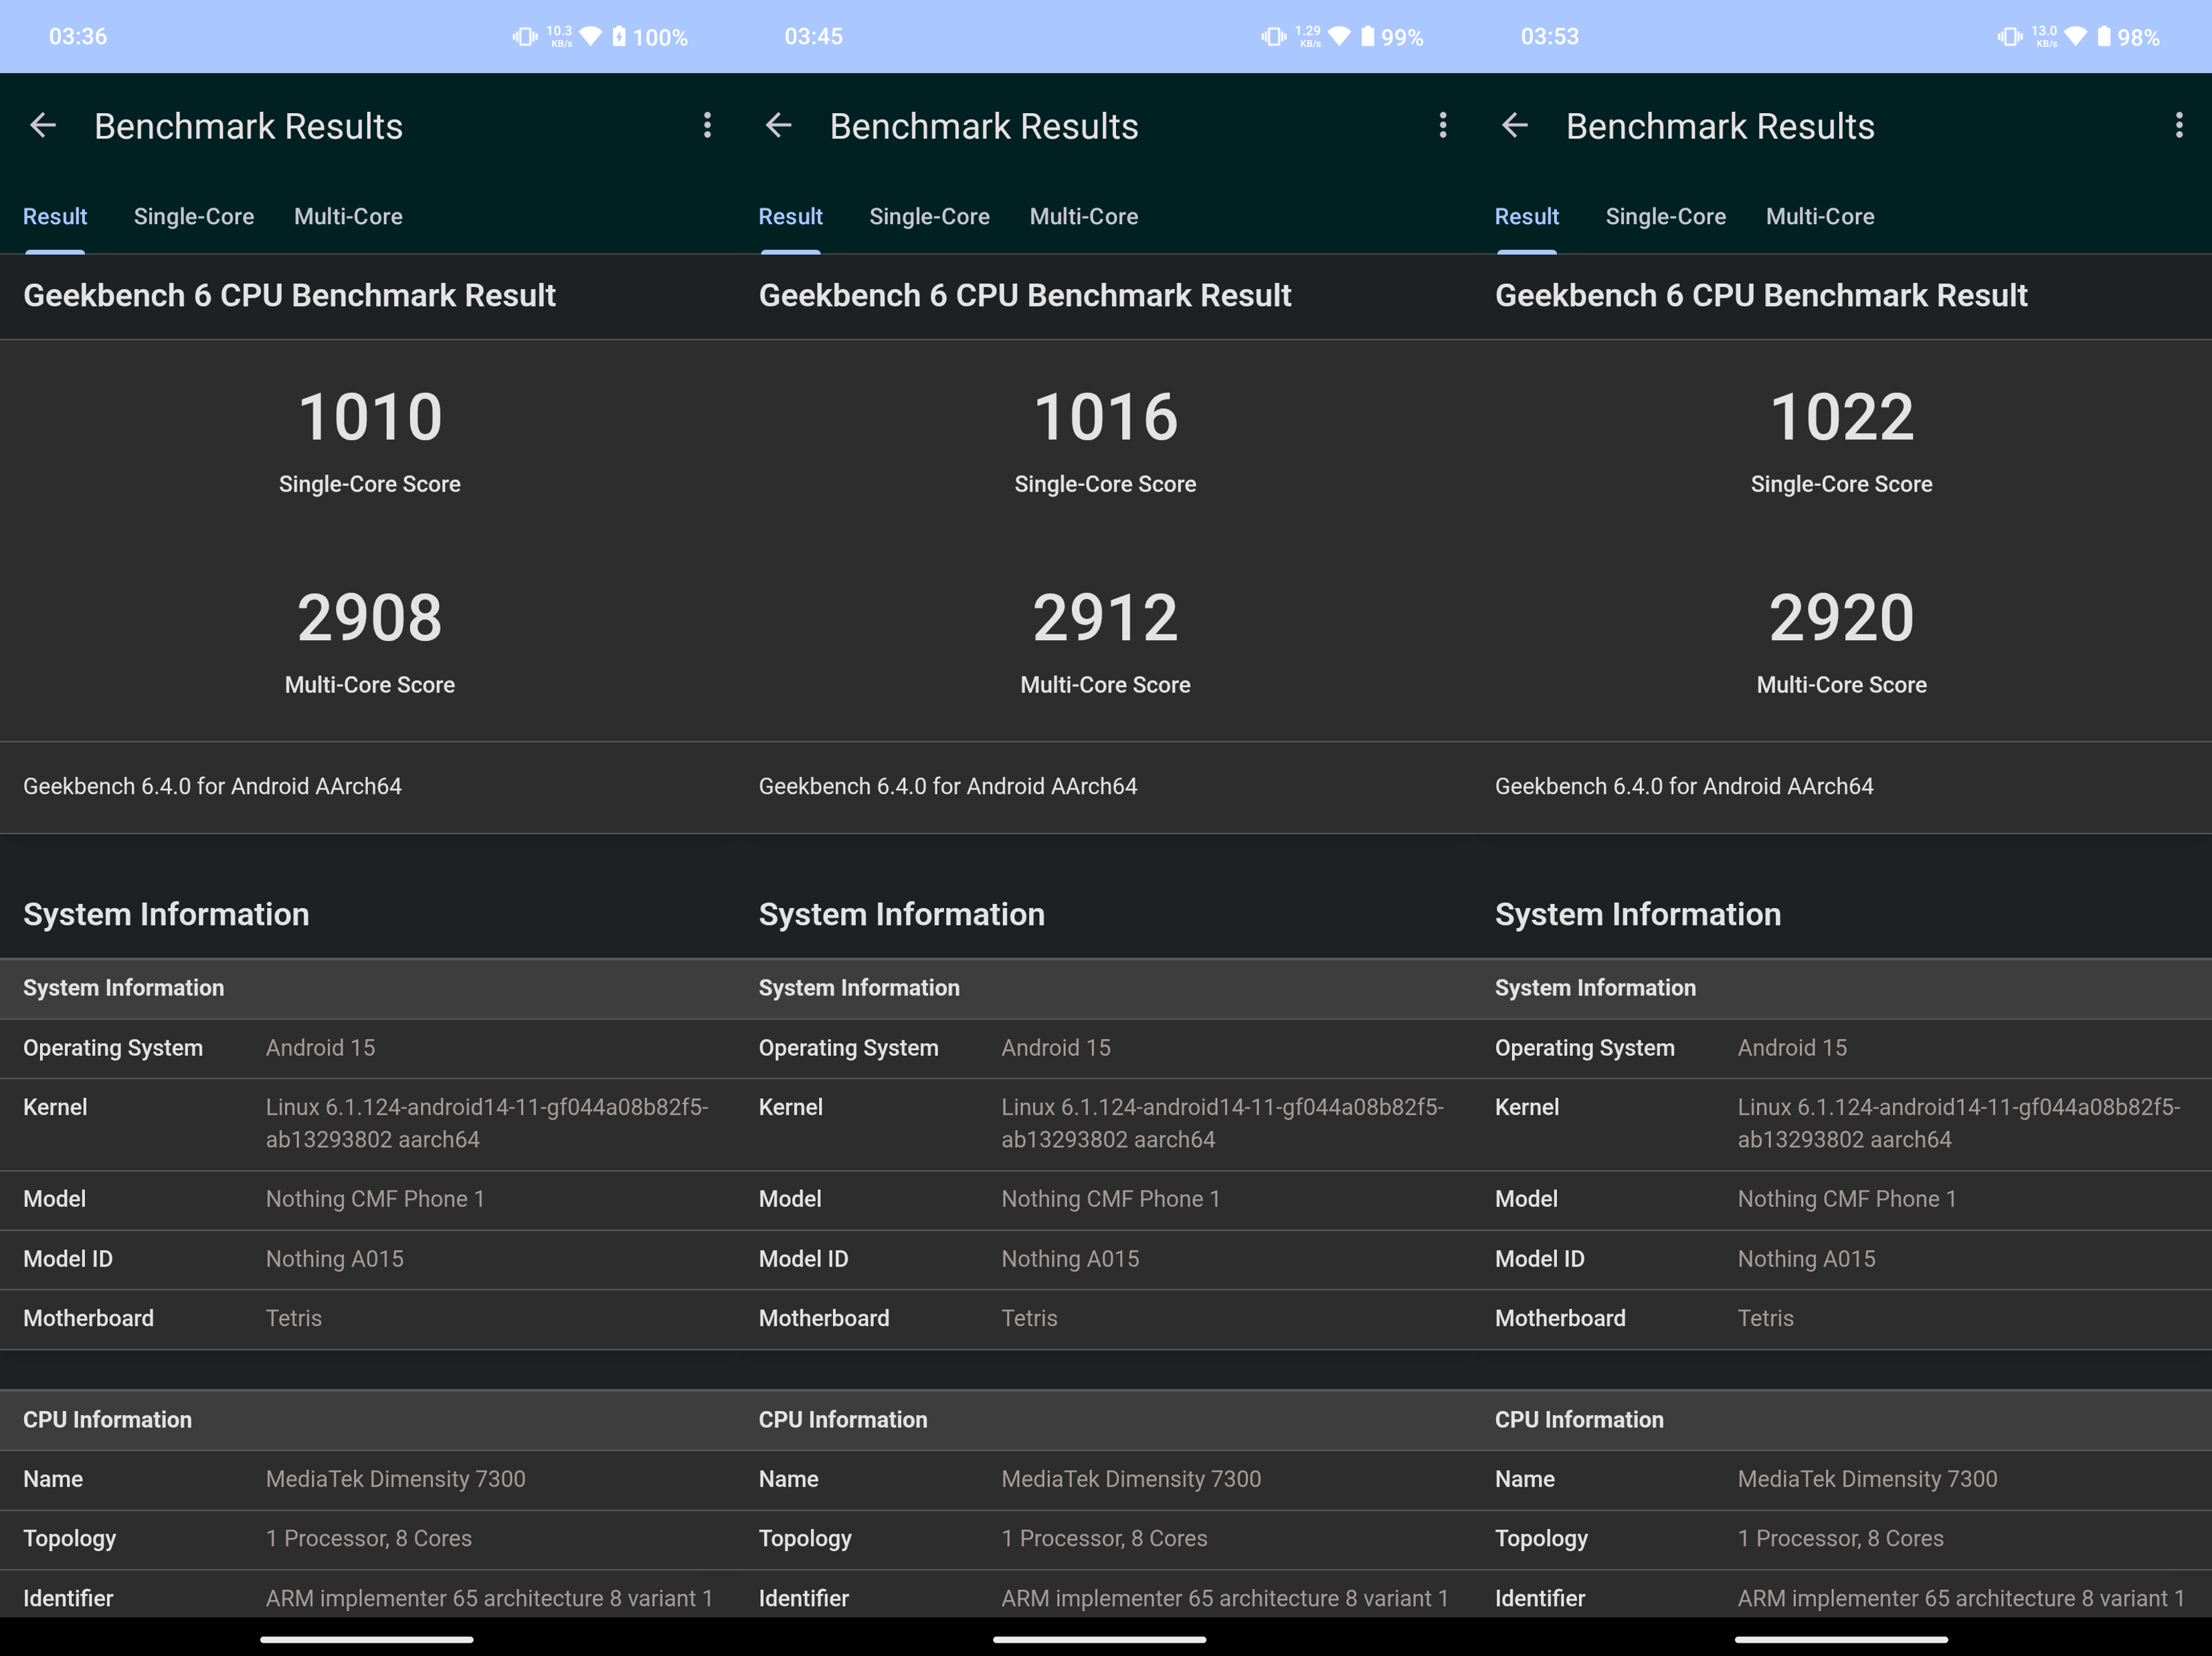This screenshot has height=1656, width=2212.
Task: Open three-dot overflow menu in middle screenshot
Action: pos(1442,126)
